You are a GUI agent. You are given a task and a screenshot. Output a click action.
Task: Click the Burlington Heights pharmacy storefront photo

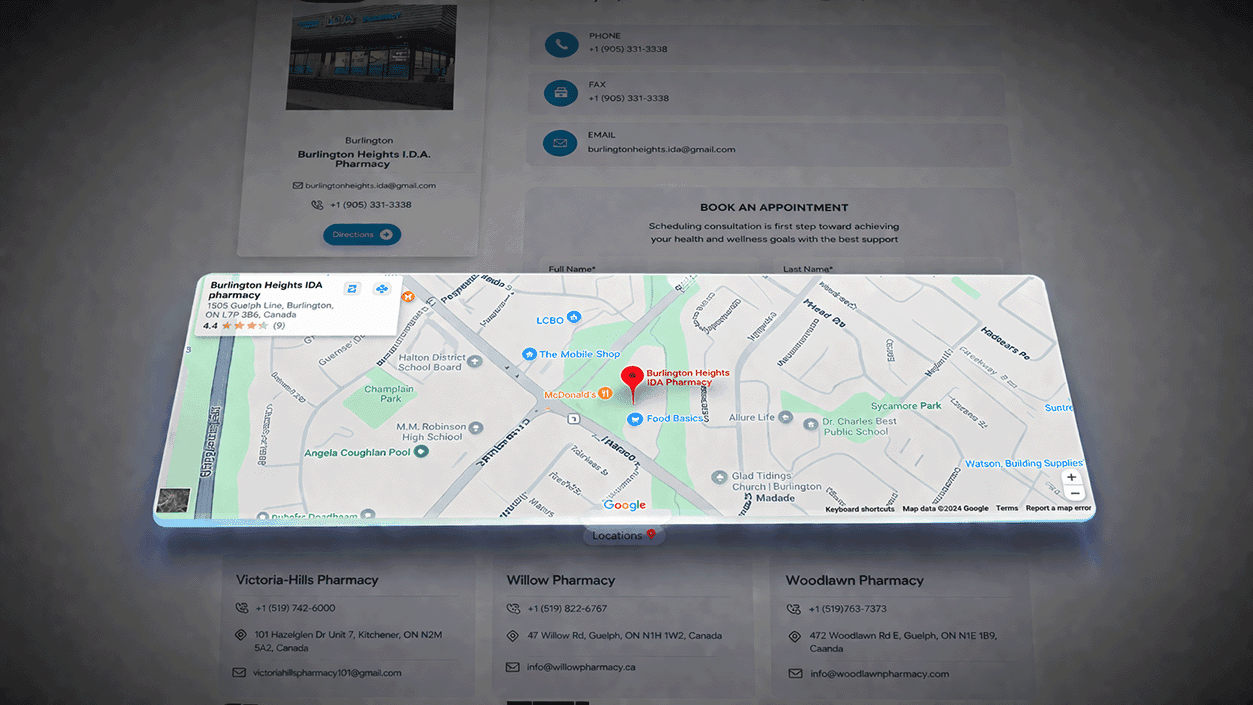click(371, 57)
